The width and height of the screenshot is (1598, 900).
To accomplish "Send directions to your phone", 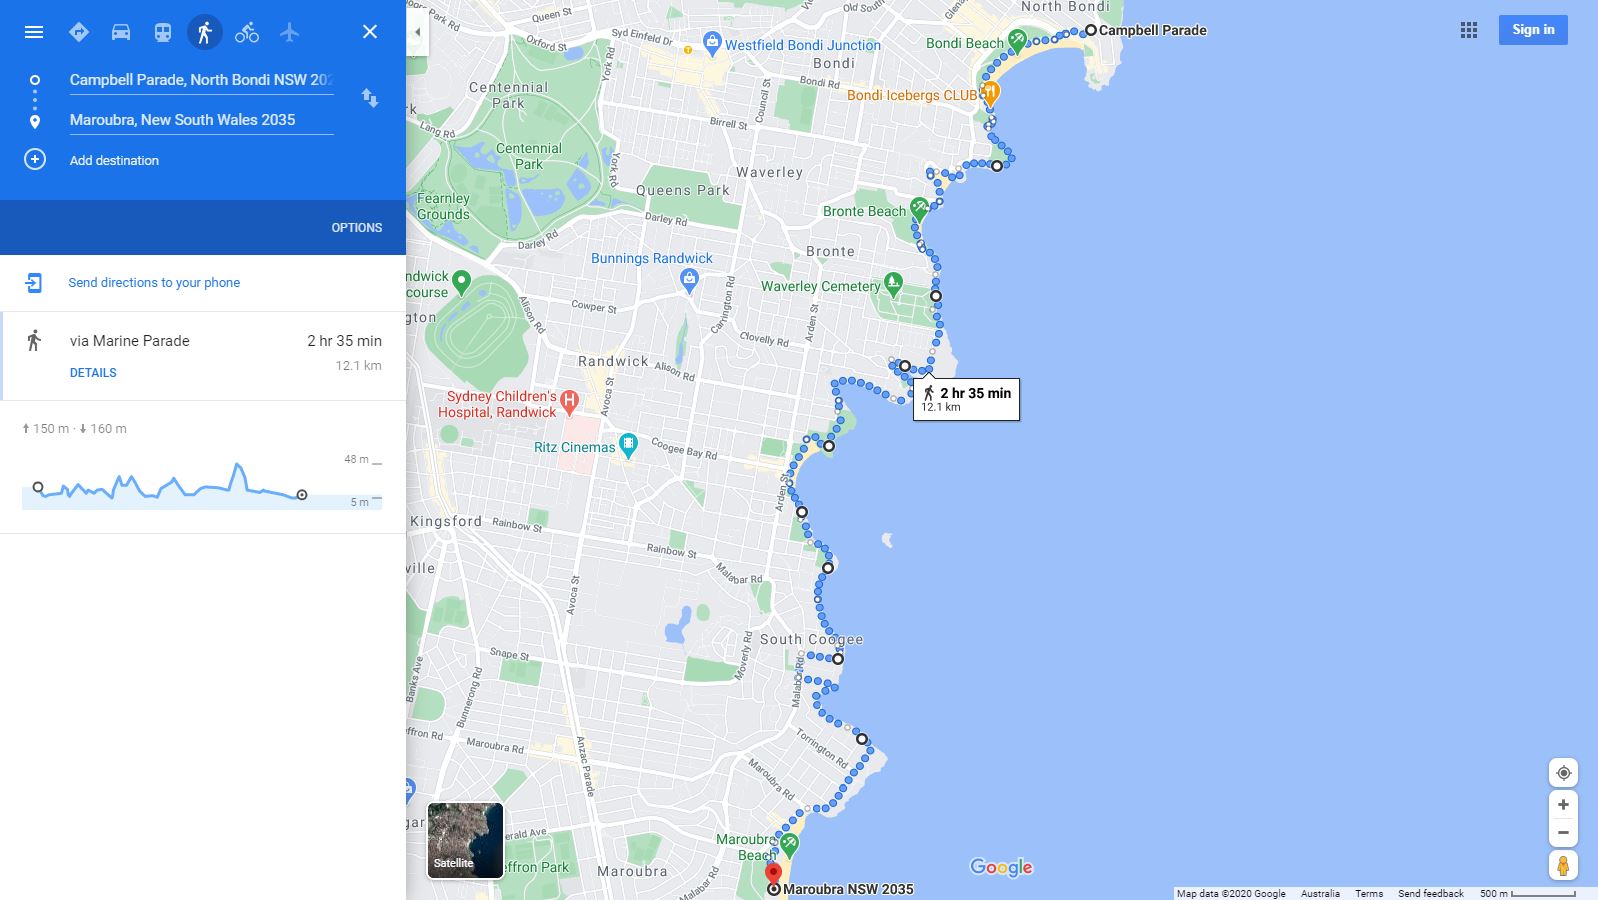I will click(x=154, y=283).
